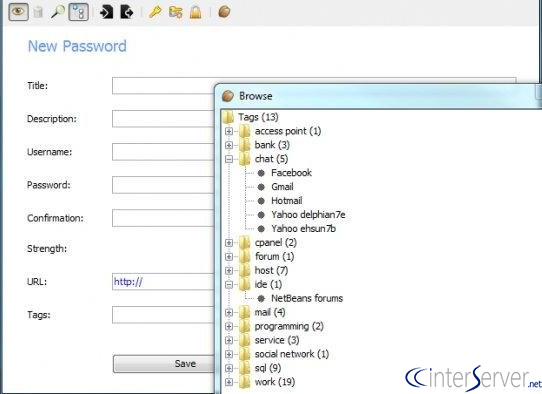
Task: Click the golden key icon in toolbar
Action: pos(155,12)
